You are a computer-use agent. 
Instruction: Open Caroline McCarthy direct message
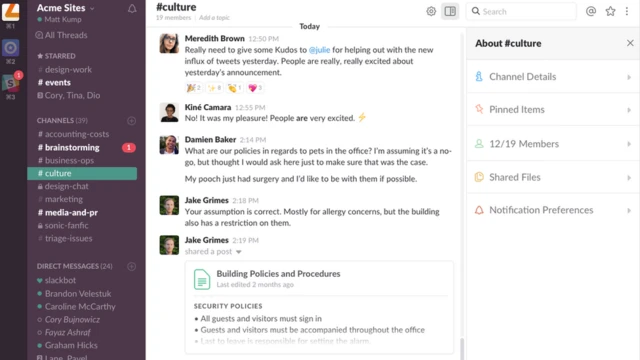pos(76,307)
